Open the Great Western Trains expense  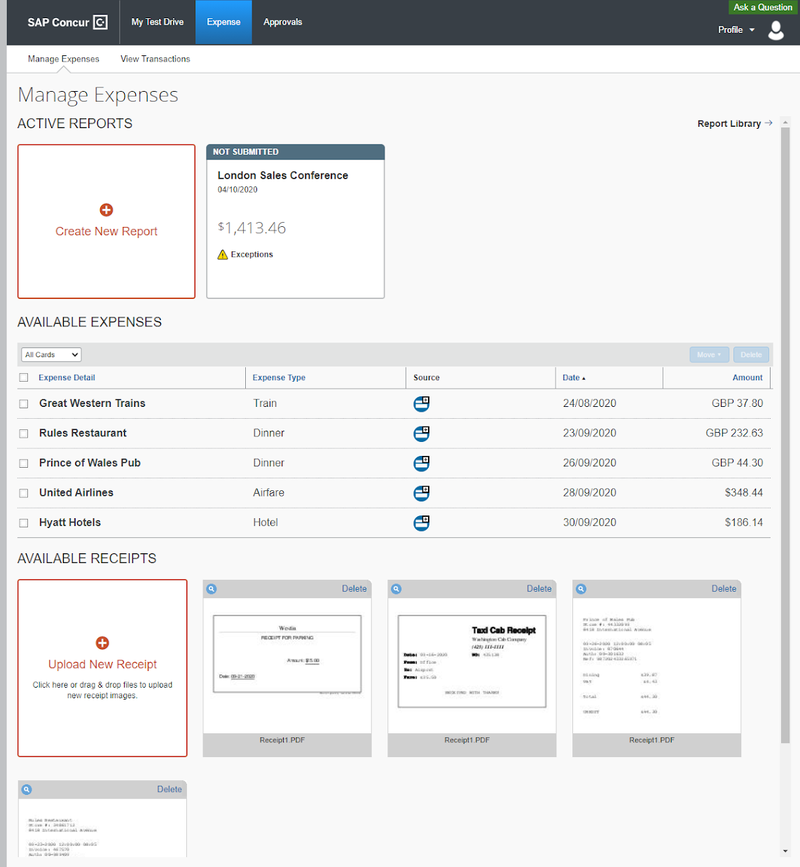[92, 404]
